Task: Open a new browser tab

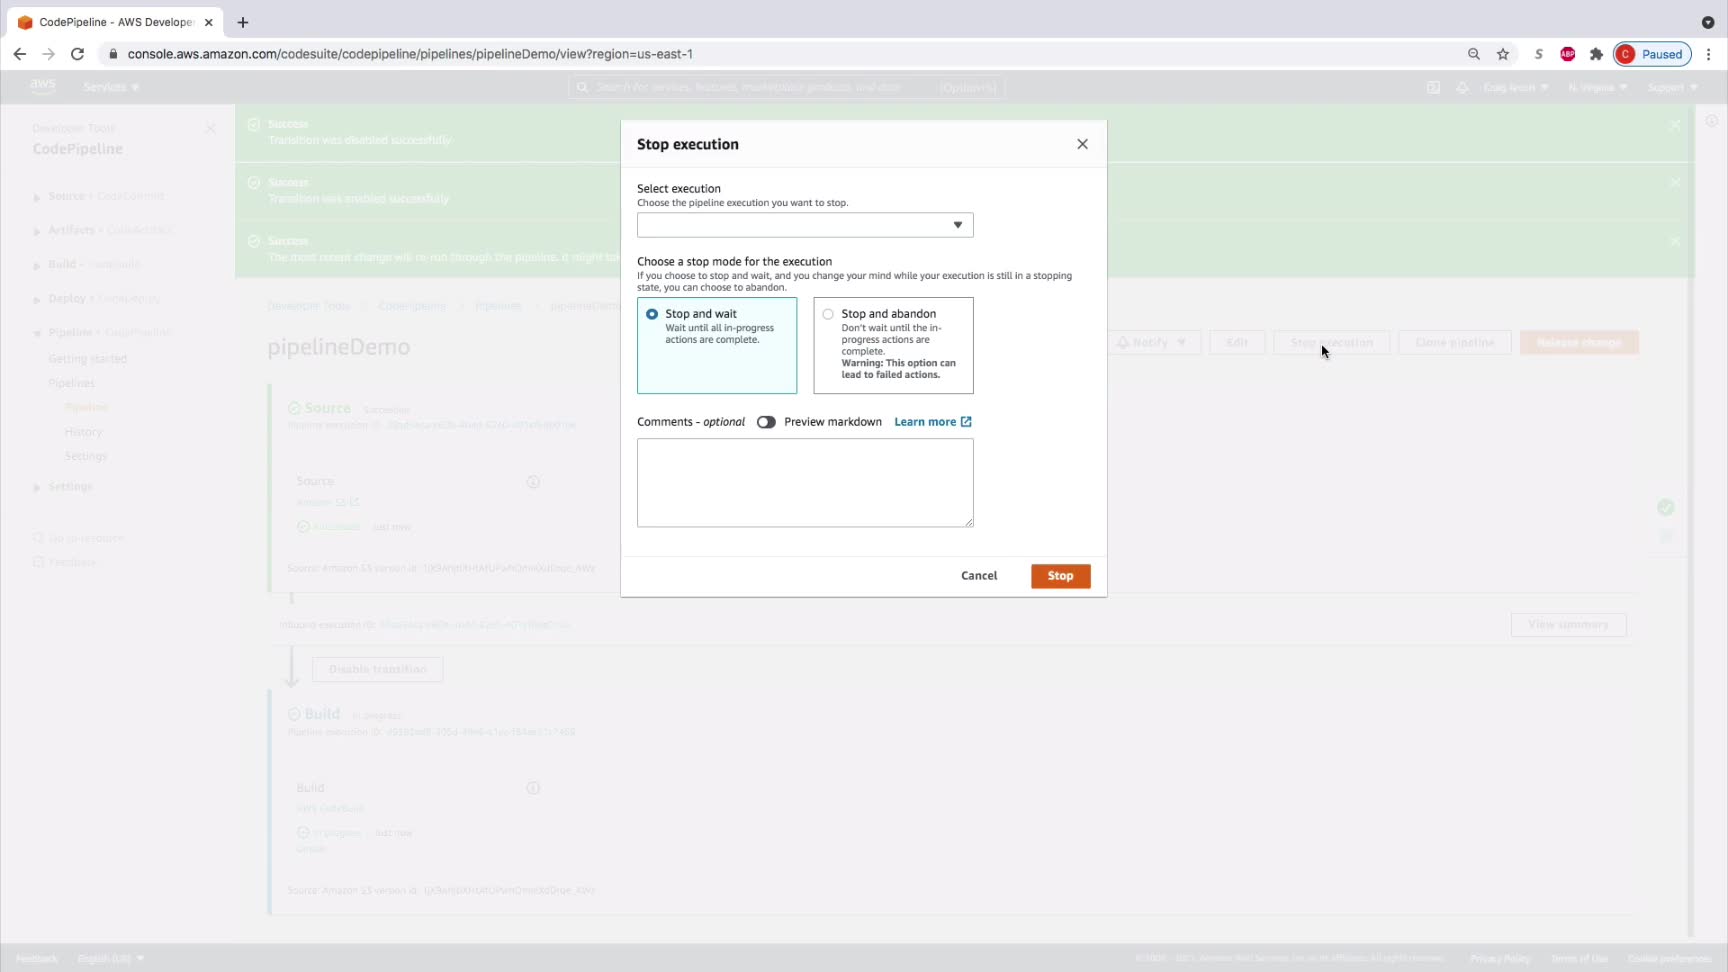Action: (243, 22)
